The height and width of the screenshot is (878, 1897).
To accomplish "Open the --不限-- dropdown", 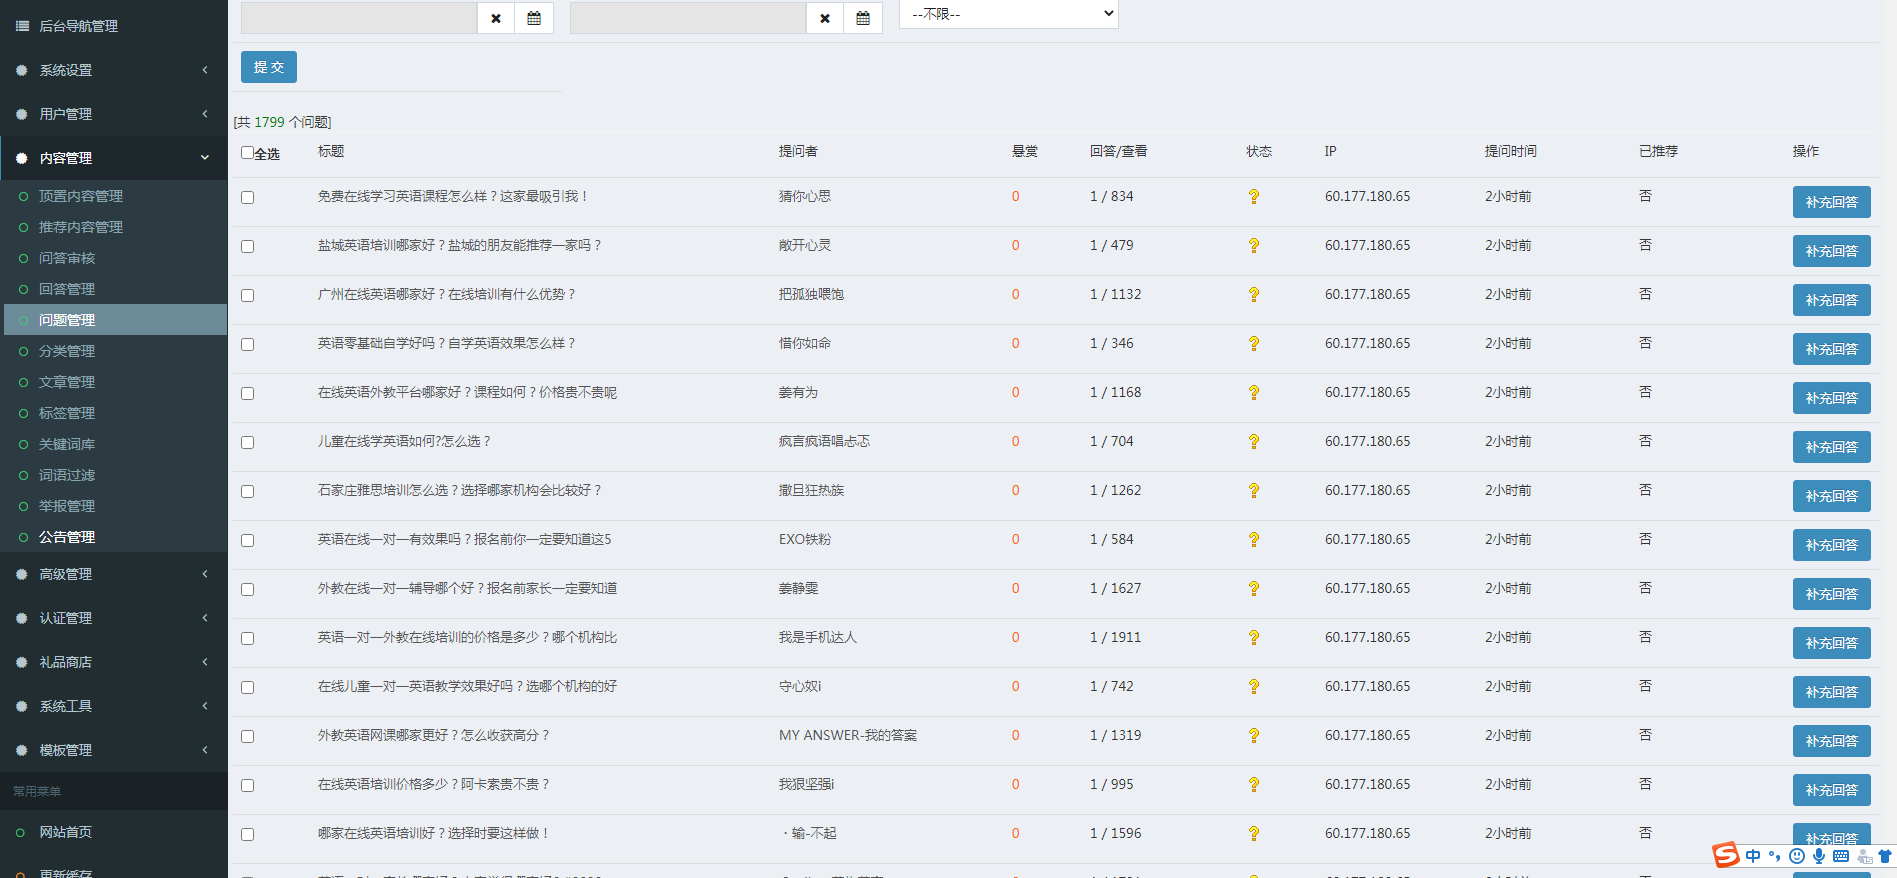I will click(x=1008, y=14).
